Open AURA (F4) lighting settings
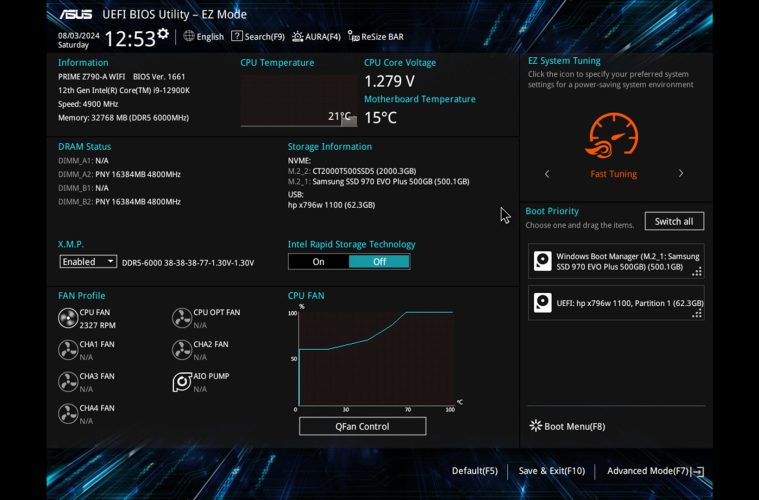The height and width of the screenshot is (500, 759). [316, 36]
